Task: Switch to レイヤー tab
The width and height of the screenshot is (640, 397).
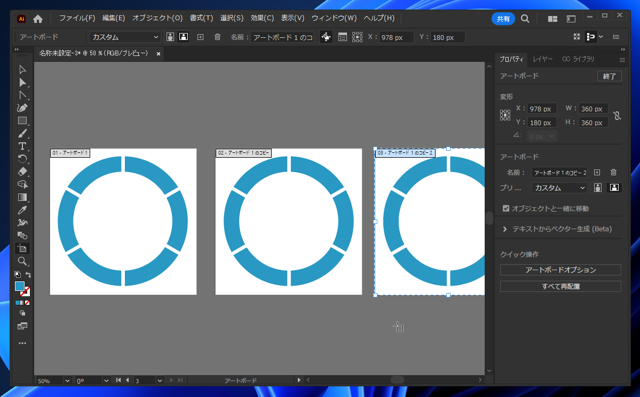Action: pos(542,59)
